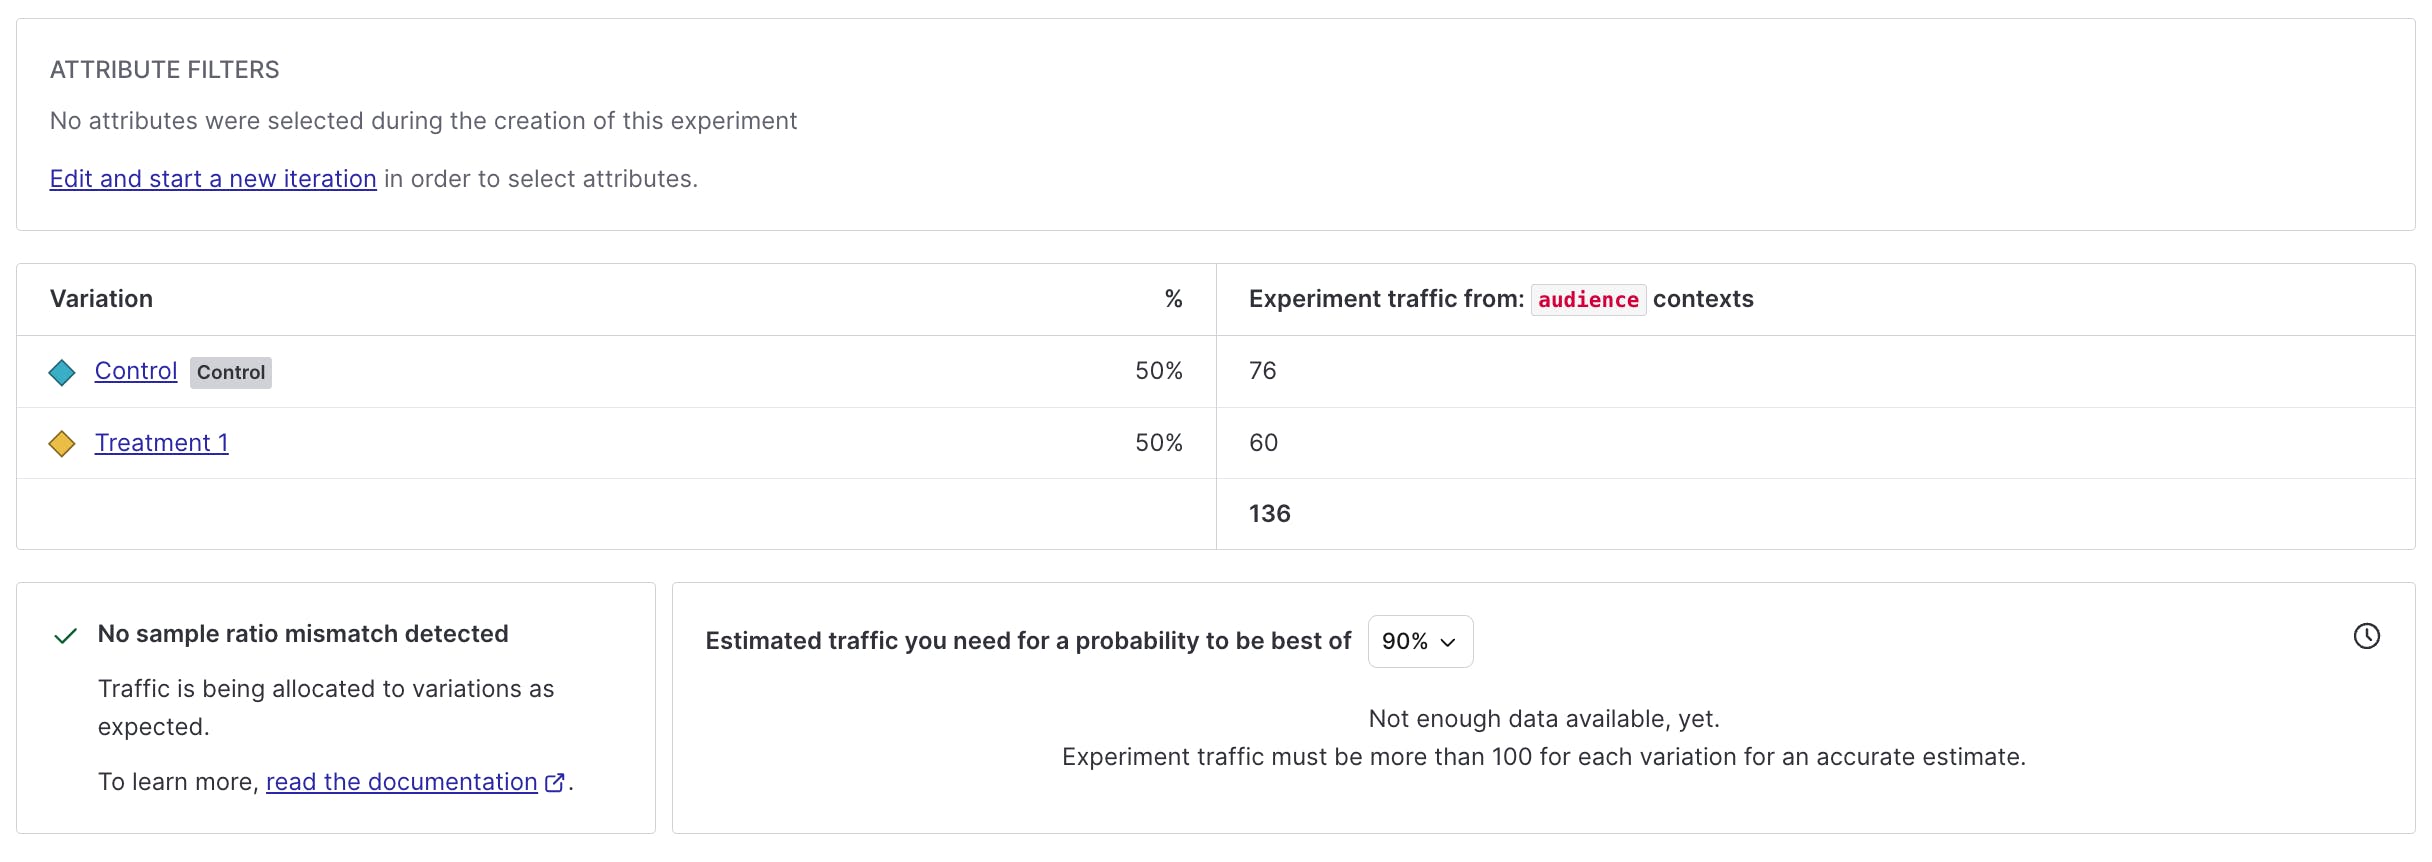2432x862 pixels.
Task: Open the 90% probability dropdown
Action: pos(1419,641)
